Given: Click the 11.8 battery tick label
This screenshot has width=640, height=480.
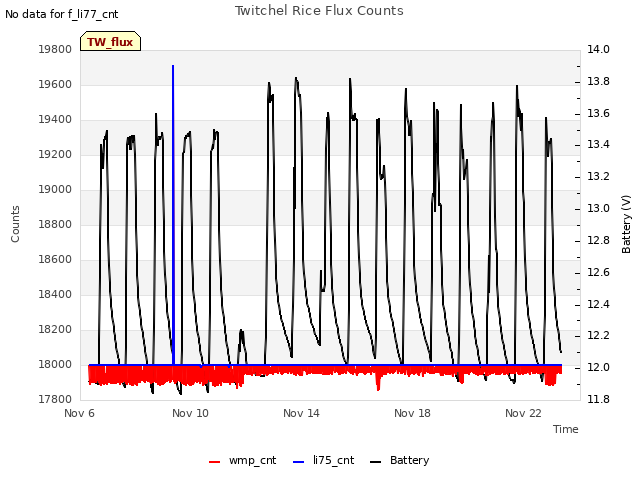Looking at the screenshot, I should [598, 399].
